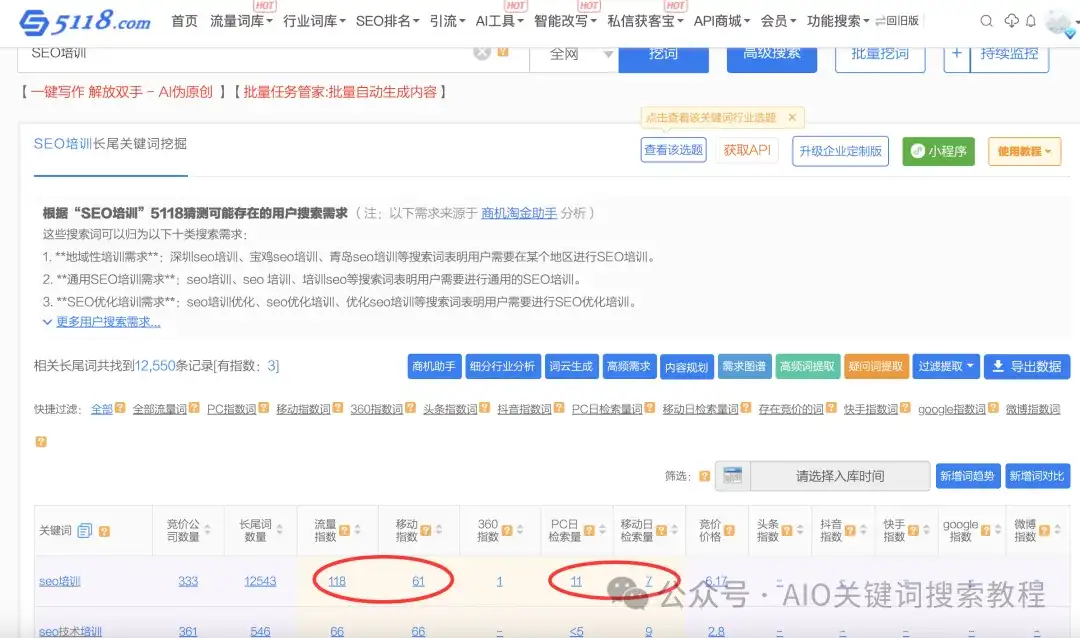
Task: Click the help icon in google指数 header
Action: [986, 531]
